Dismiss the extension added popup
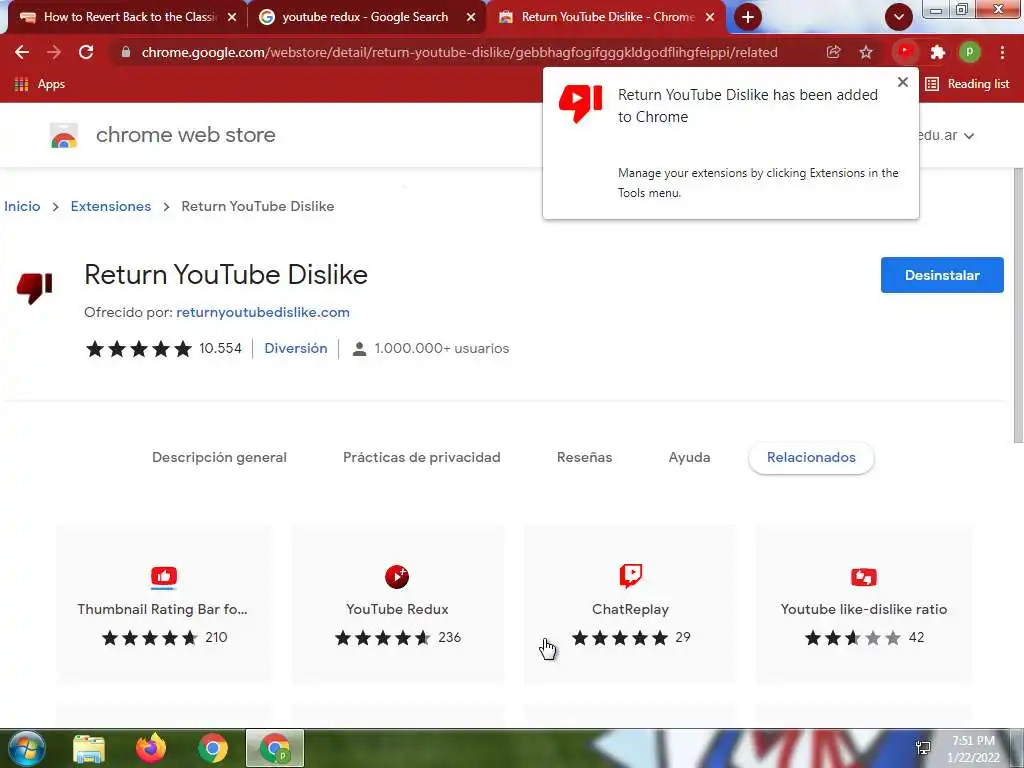Image resolution: width=1024 pixels, height=768 pixels. tap(903, 82)
